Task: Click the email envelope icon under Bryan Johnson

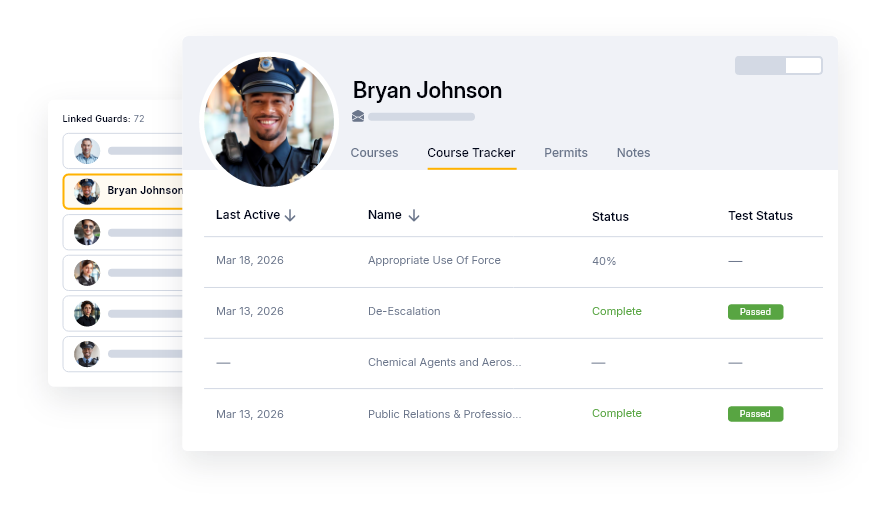Action: (358, 116)
